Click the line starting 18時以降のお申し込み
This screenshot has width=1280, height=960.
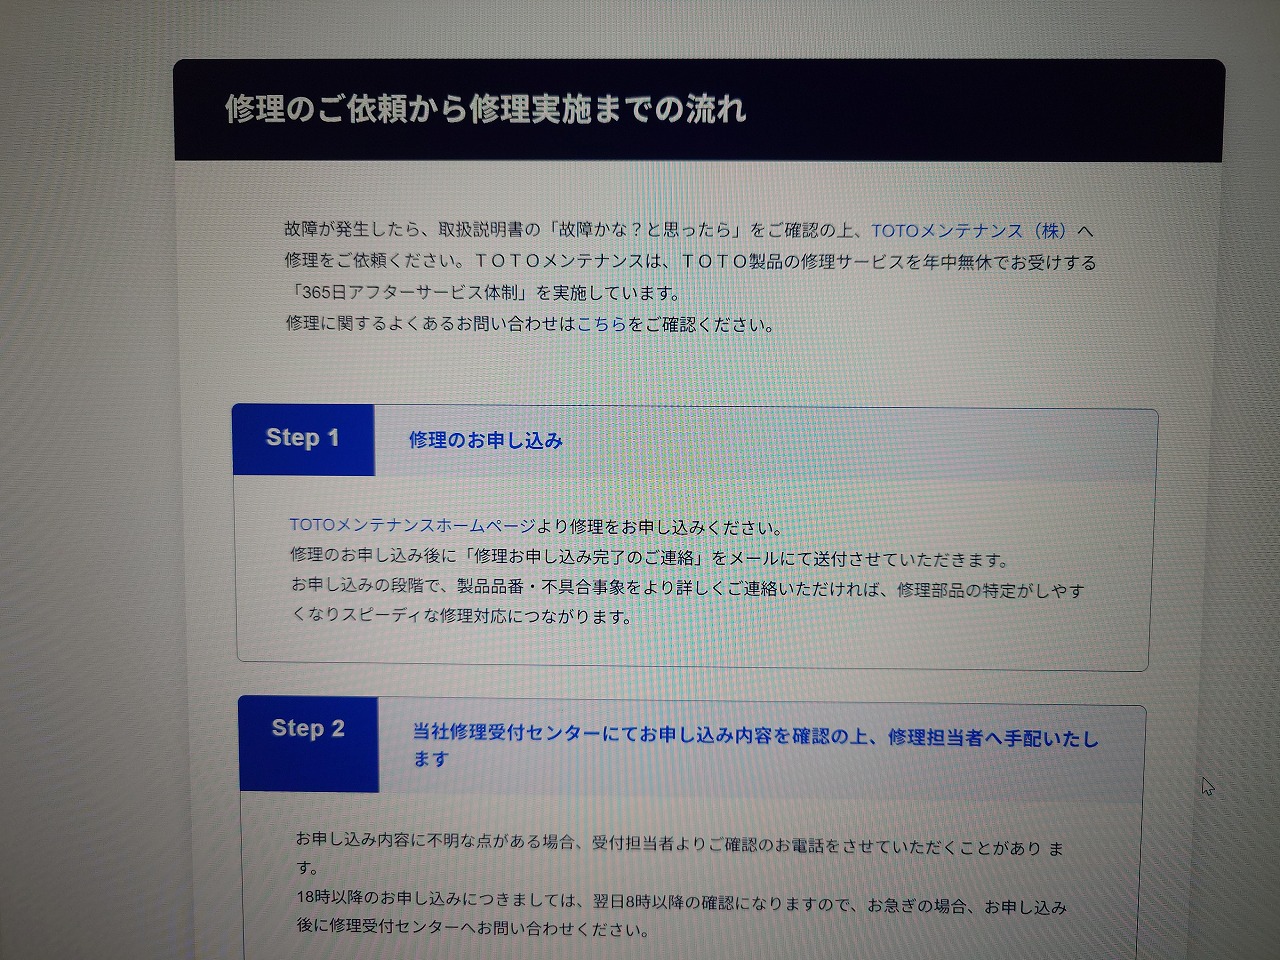tap(680, 905)
